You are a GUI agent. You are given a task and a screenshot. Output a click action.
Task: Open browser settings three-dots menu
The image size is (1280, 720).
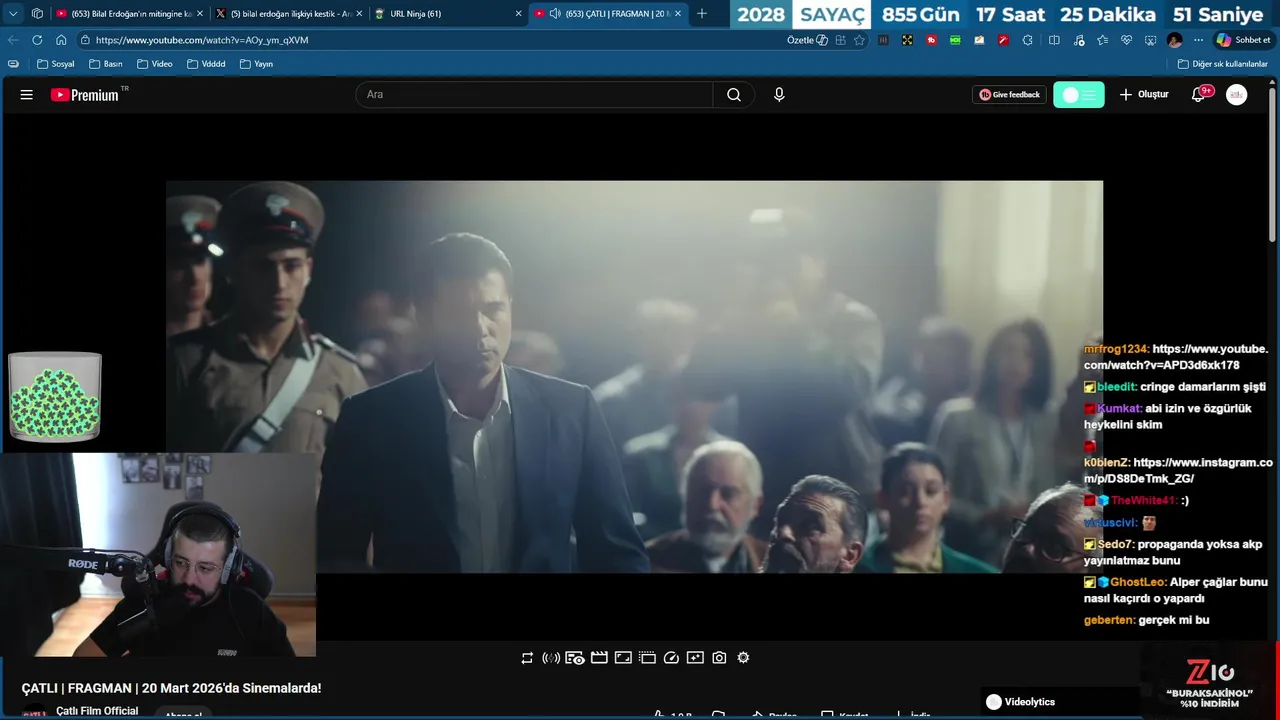tap(1198, 40)
